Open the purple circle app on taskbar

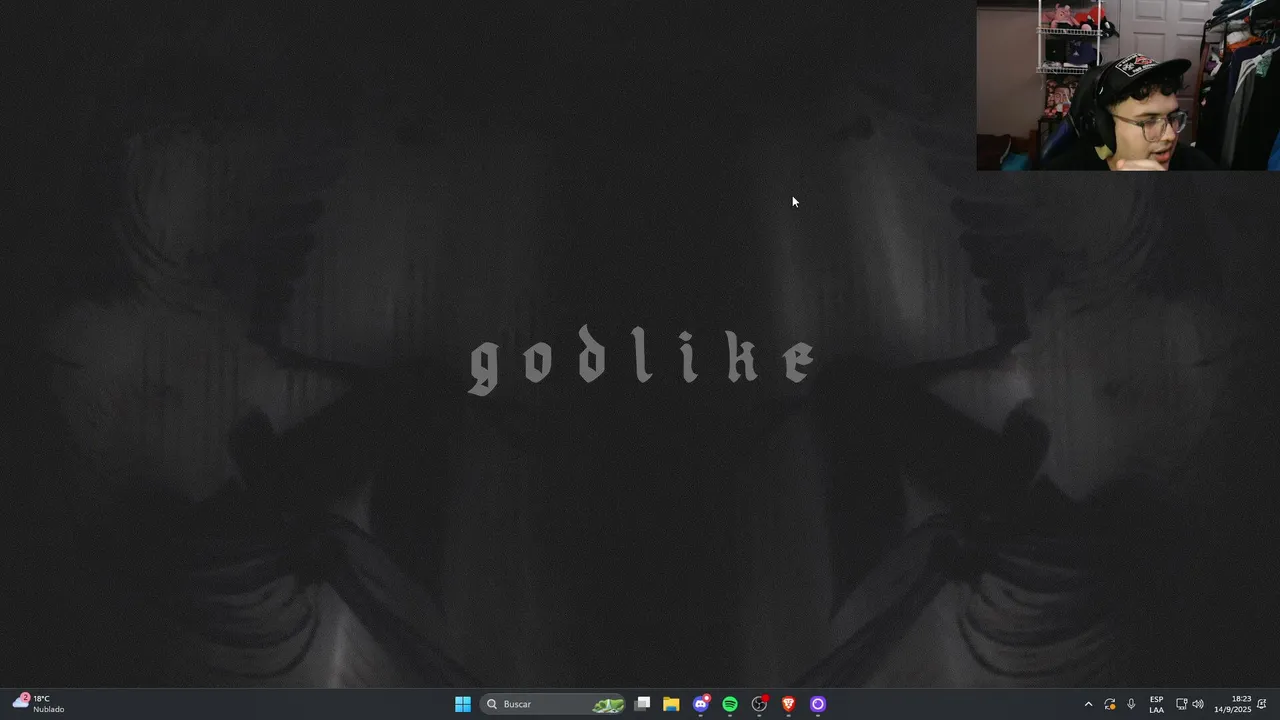coord(817,704)
